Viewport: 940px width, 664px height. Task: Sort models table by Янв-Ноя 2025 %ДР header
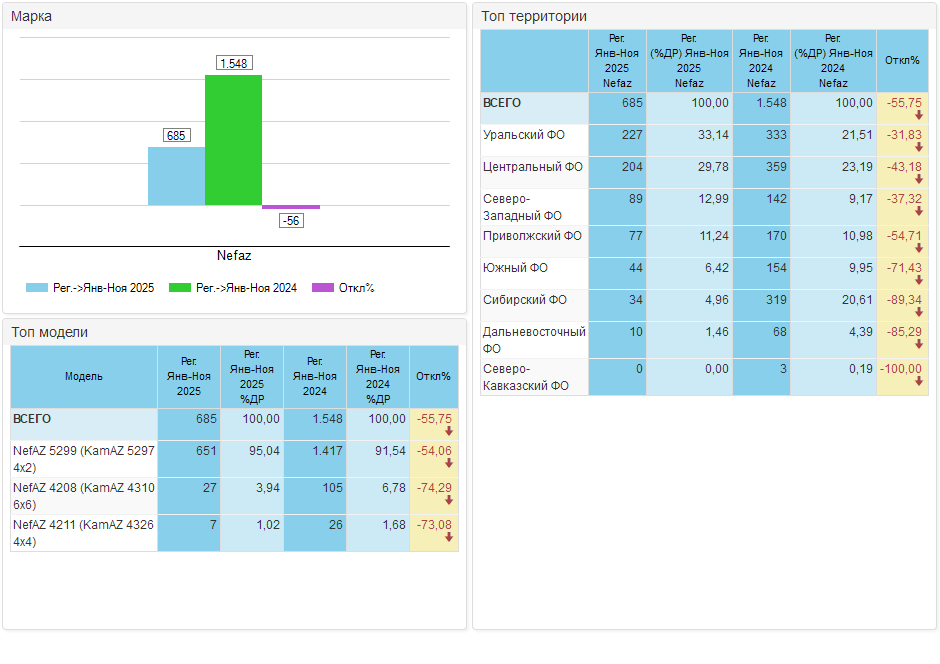coord(252,376)
